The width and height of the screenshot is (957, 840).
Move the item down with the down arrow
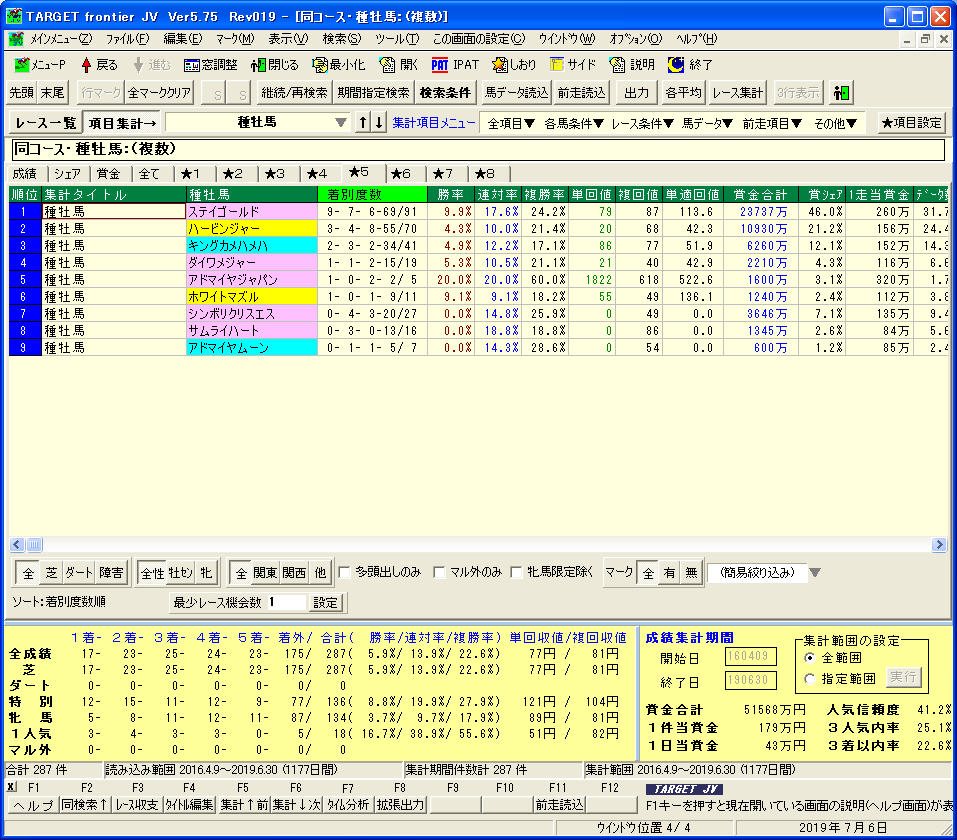(379, 123)
